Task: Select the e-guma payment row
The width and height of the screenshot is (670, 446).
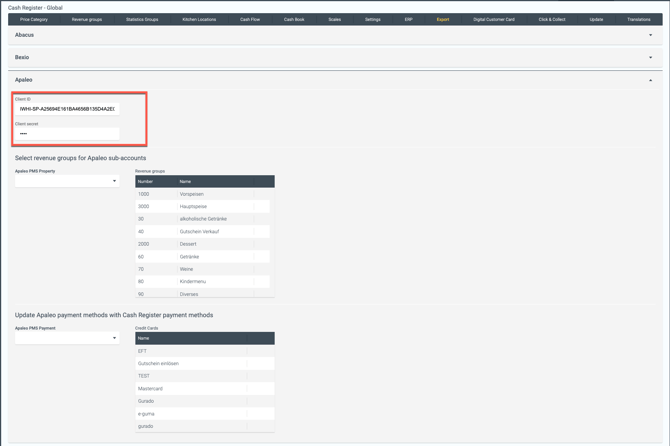Action: 205,414
